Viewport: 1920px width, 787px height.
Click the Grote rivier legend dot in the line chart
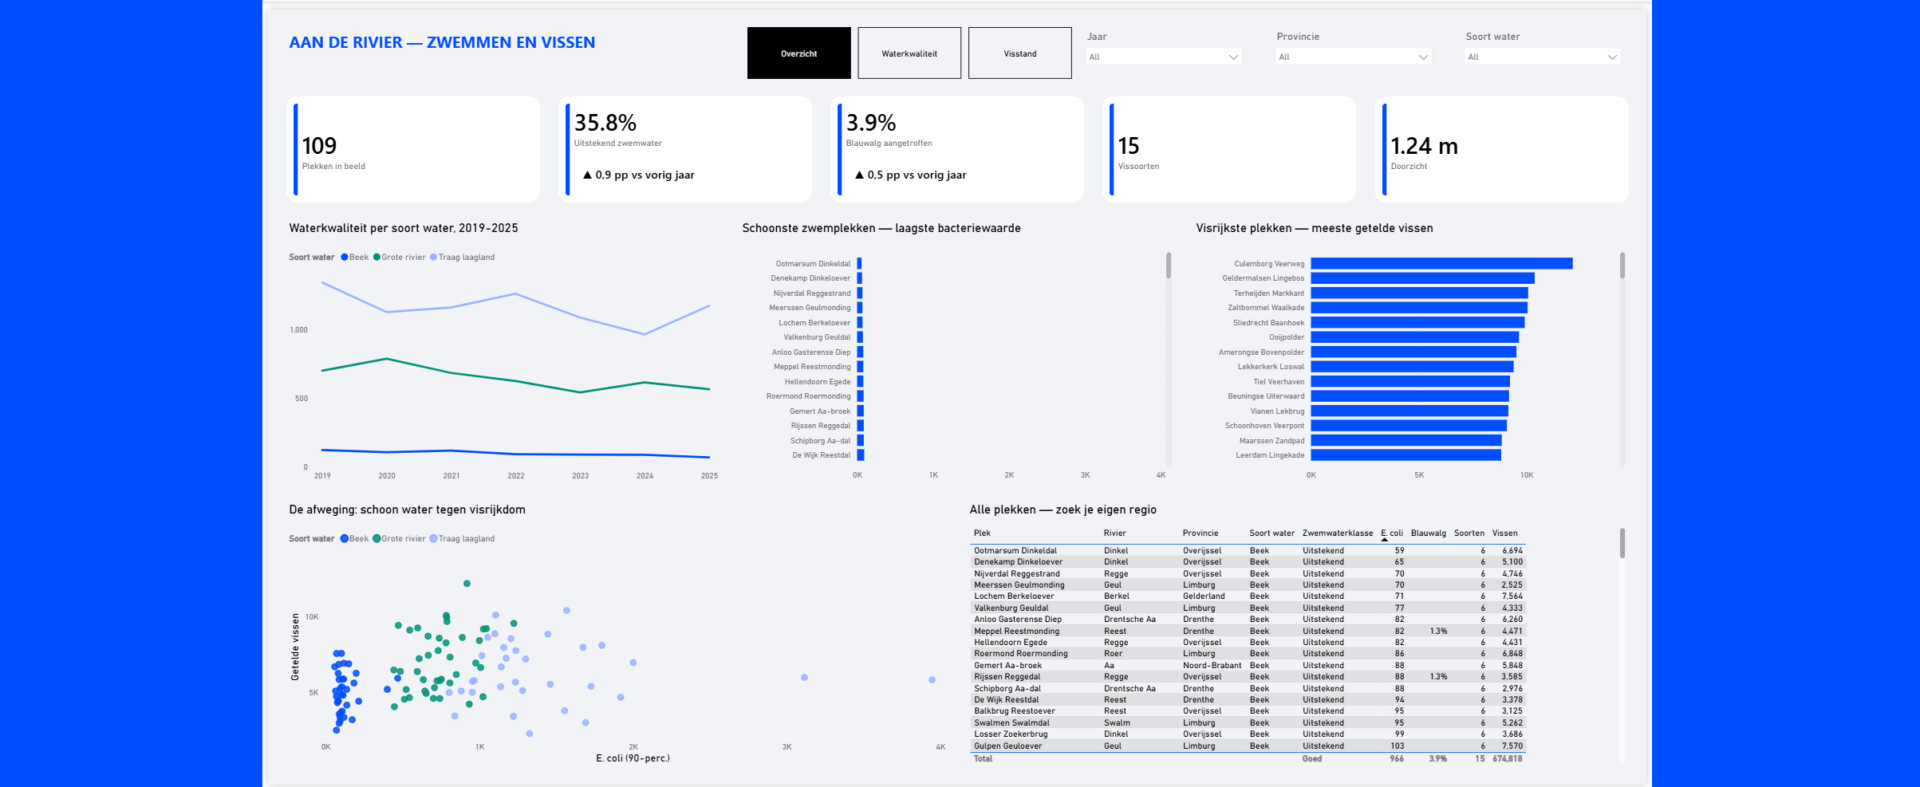click(x=377, y=257)
